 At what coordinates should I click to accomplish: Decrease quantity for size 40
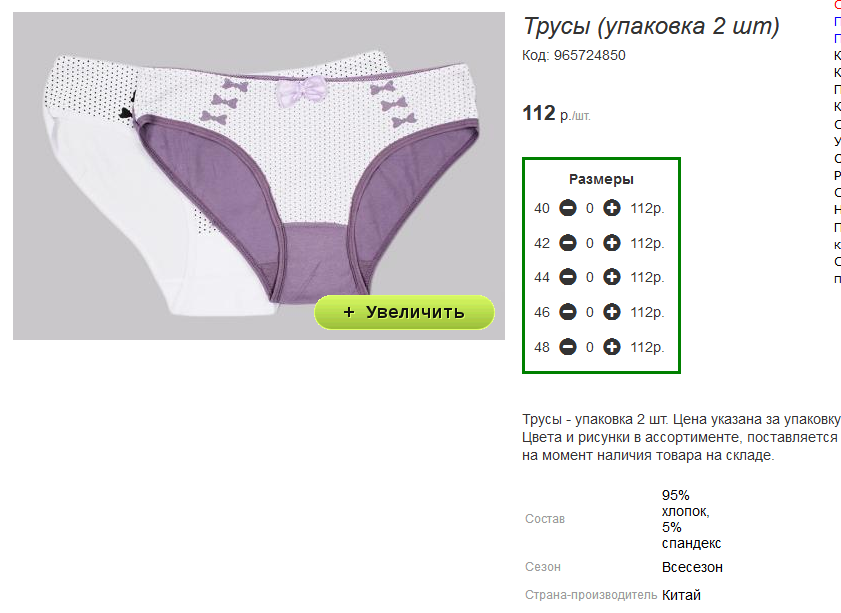pyautogui.click(x=567, y=208)
